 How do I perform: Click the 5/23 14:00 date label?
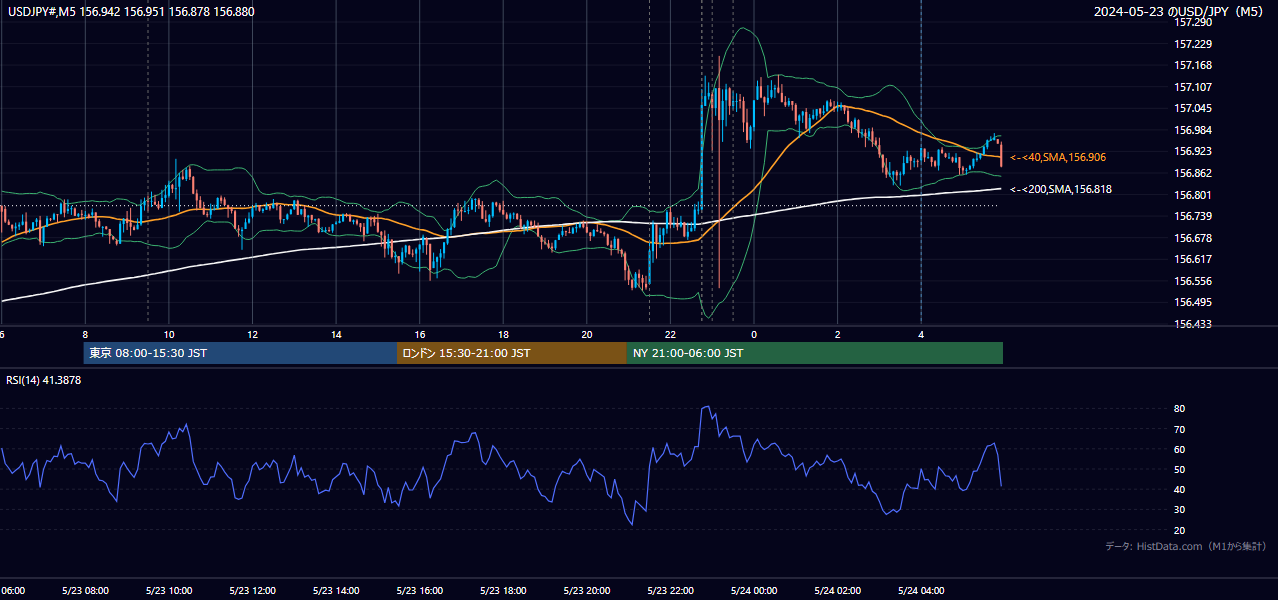click(336, 591)
